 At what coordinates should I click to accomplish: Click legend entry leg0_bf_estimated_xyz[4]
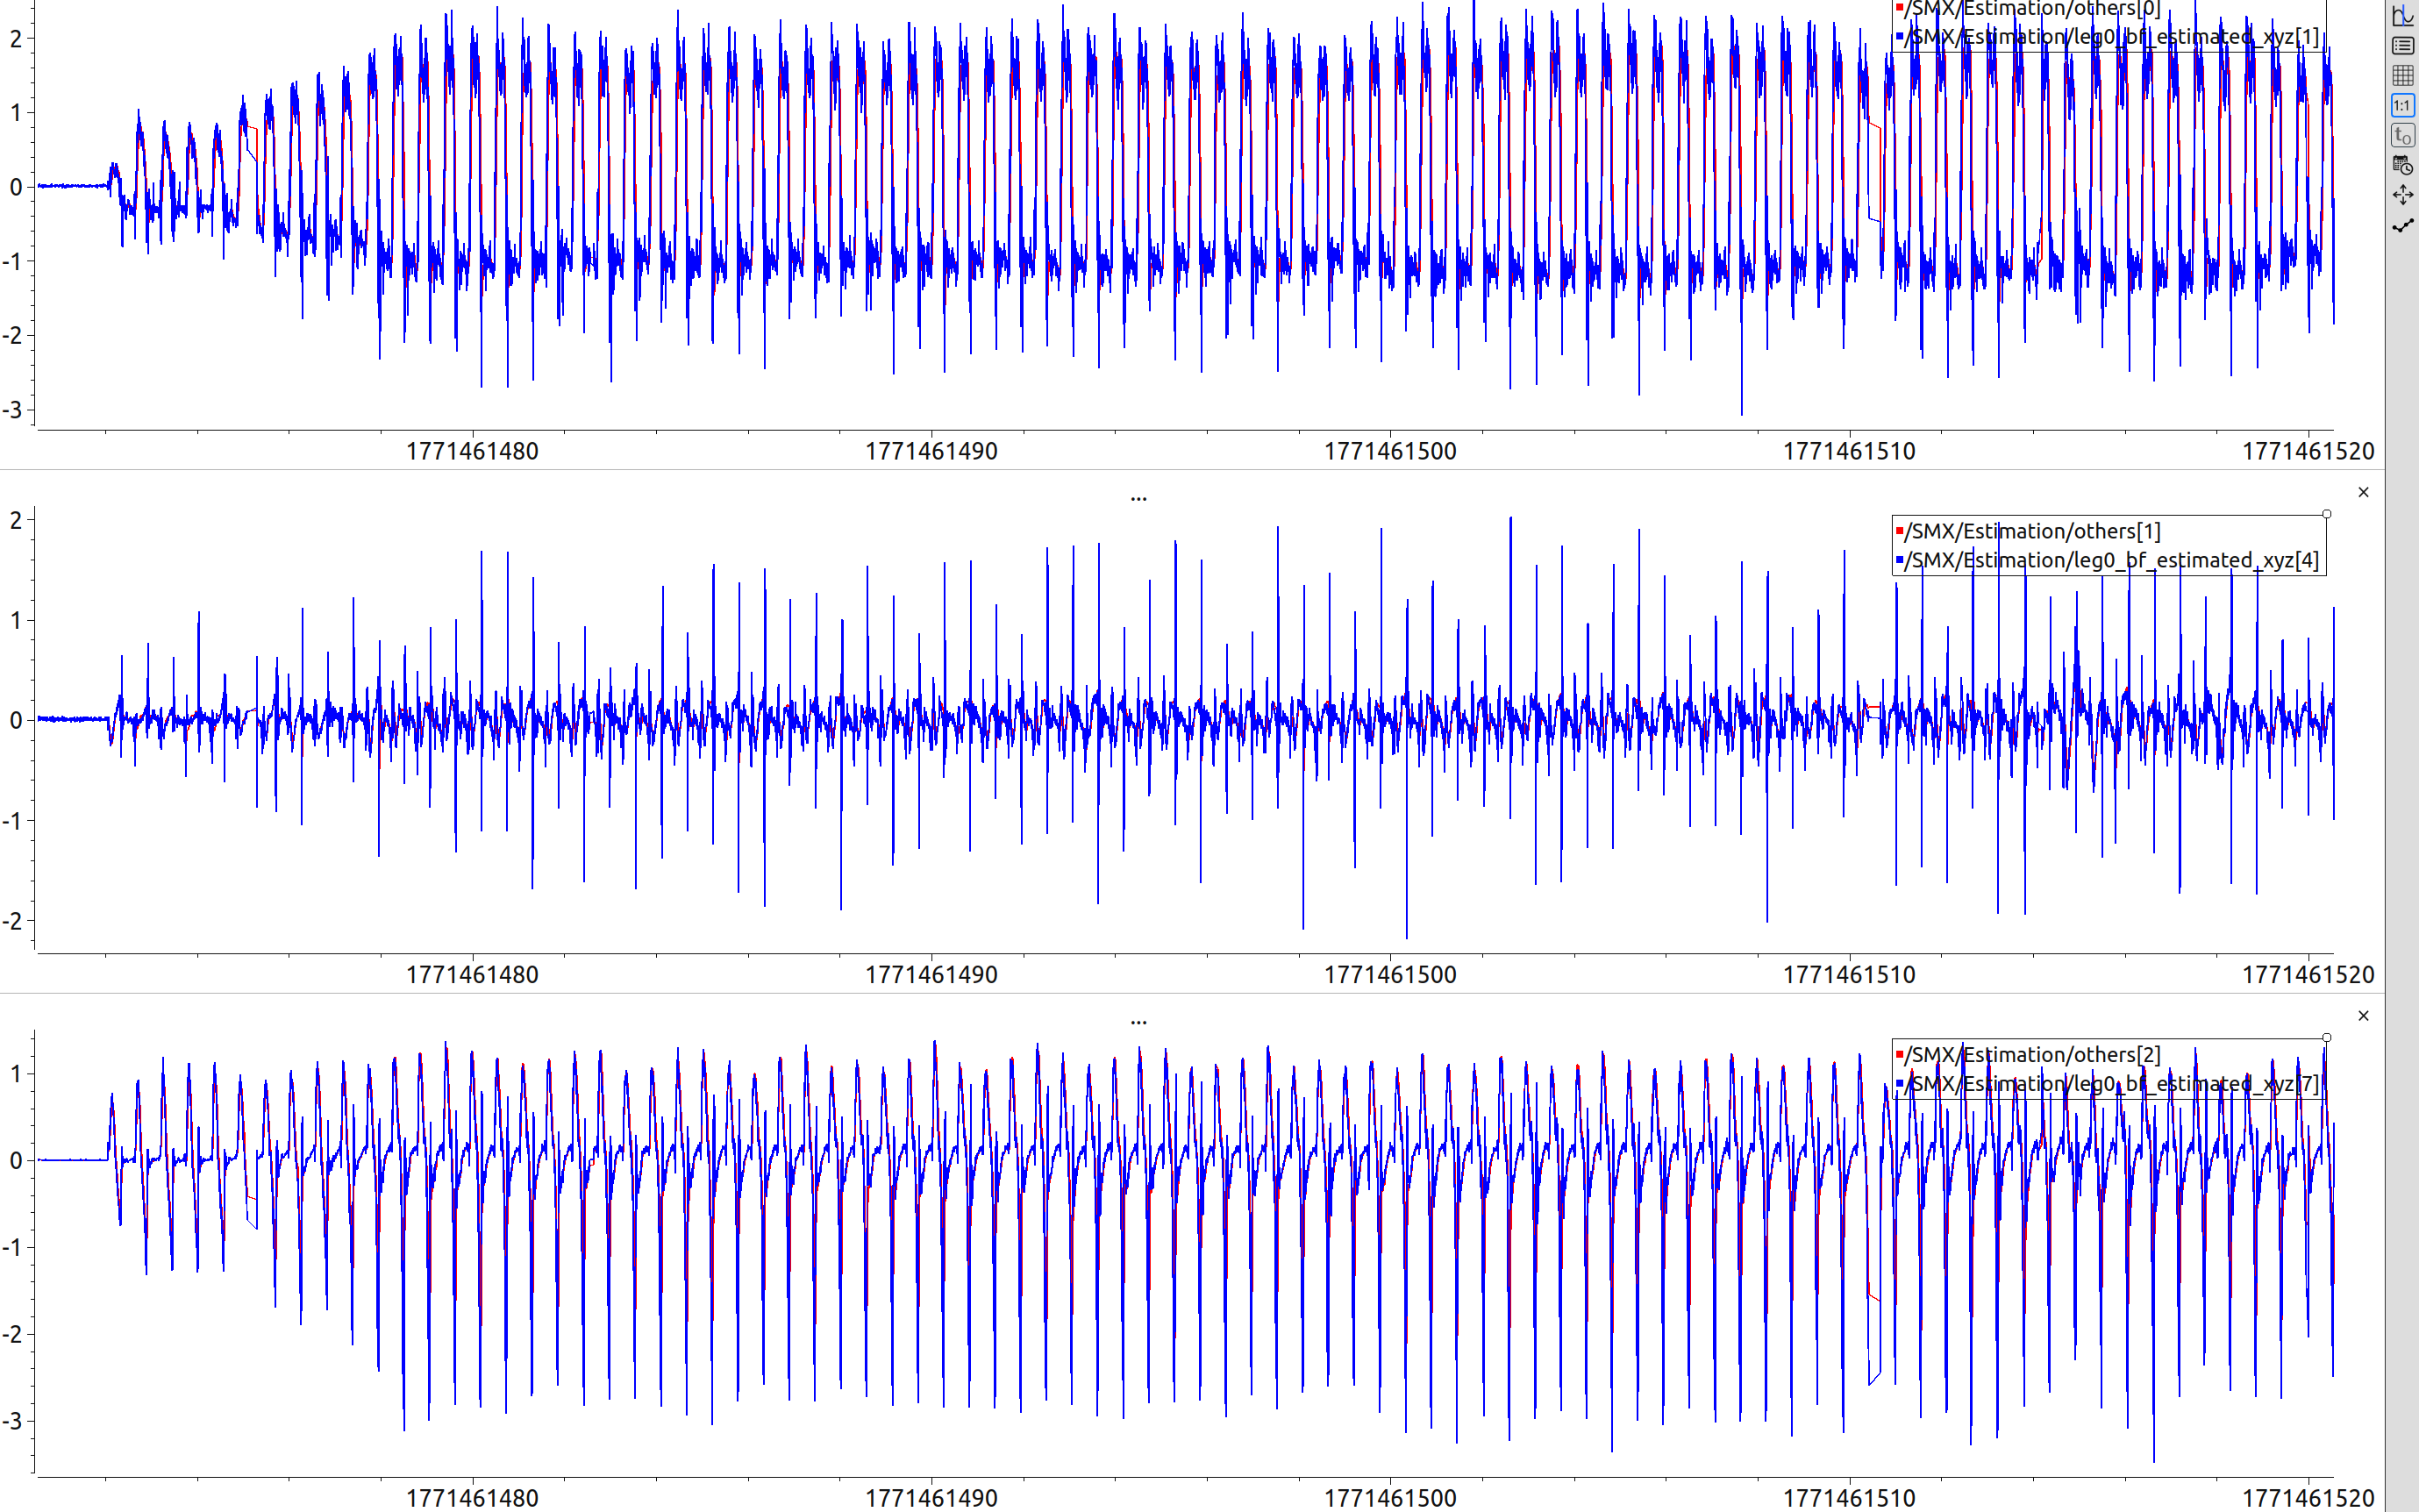[x=2110, y=560]
